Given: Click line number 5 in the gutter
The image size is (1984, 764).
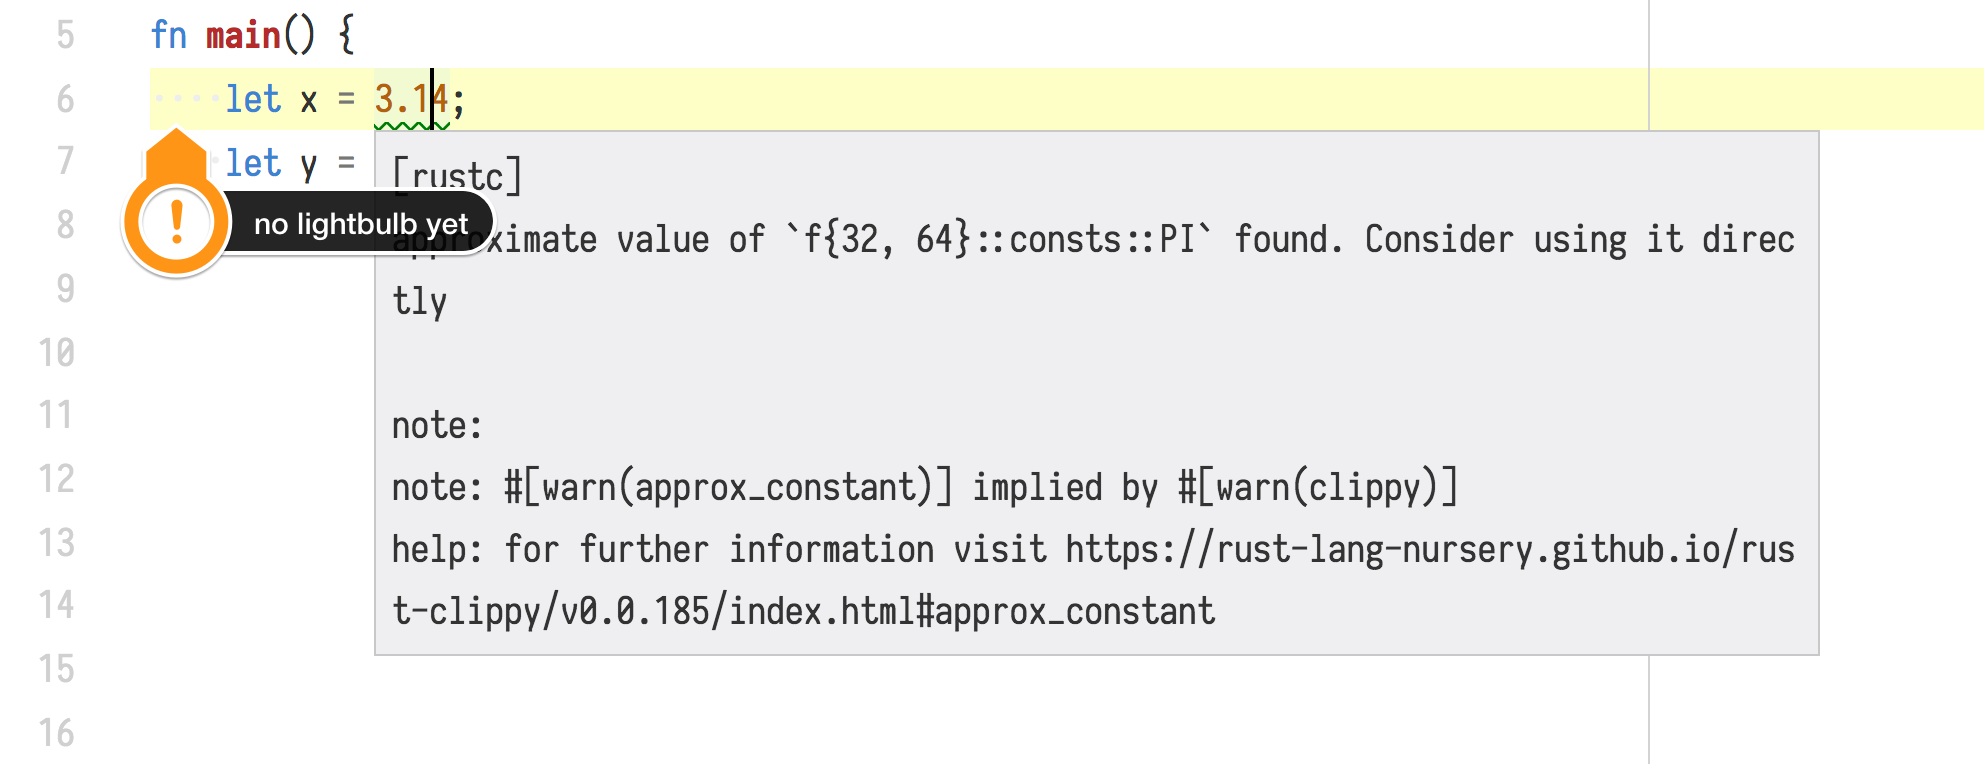Looking at the screenshot, I should coord(65,36).
